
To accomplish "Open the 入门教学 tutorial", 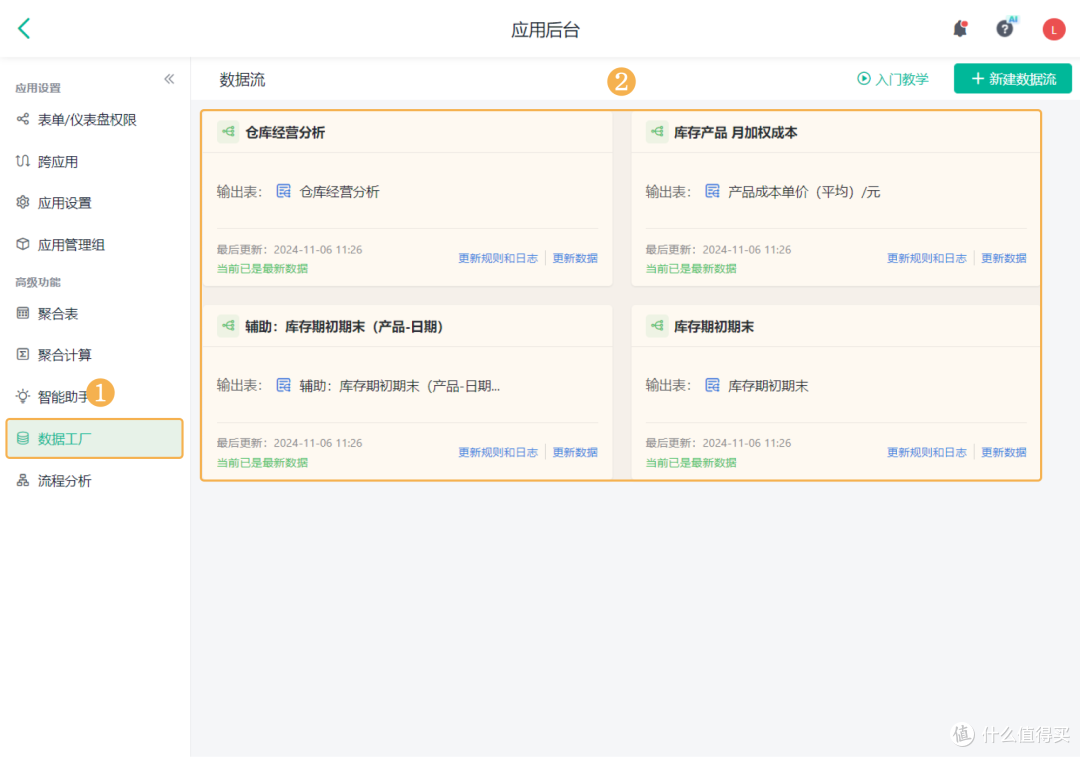I will point(892,78).
